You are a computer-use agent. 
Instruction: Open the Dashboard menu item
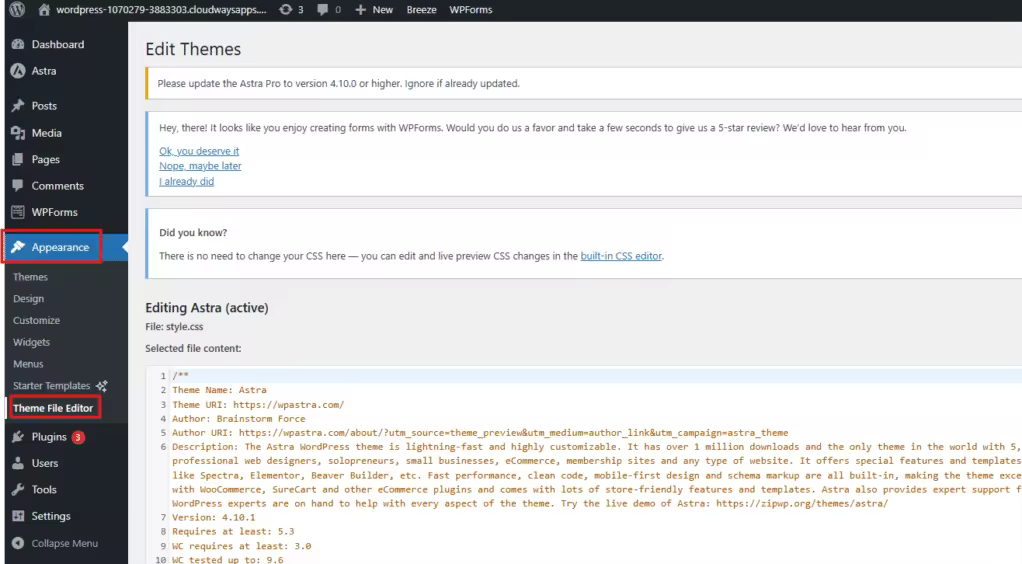[x=58, y=44]
